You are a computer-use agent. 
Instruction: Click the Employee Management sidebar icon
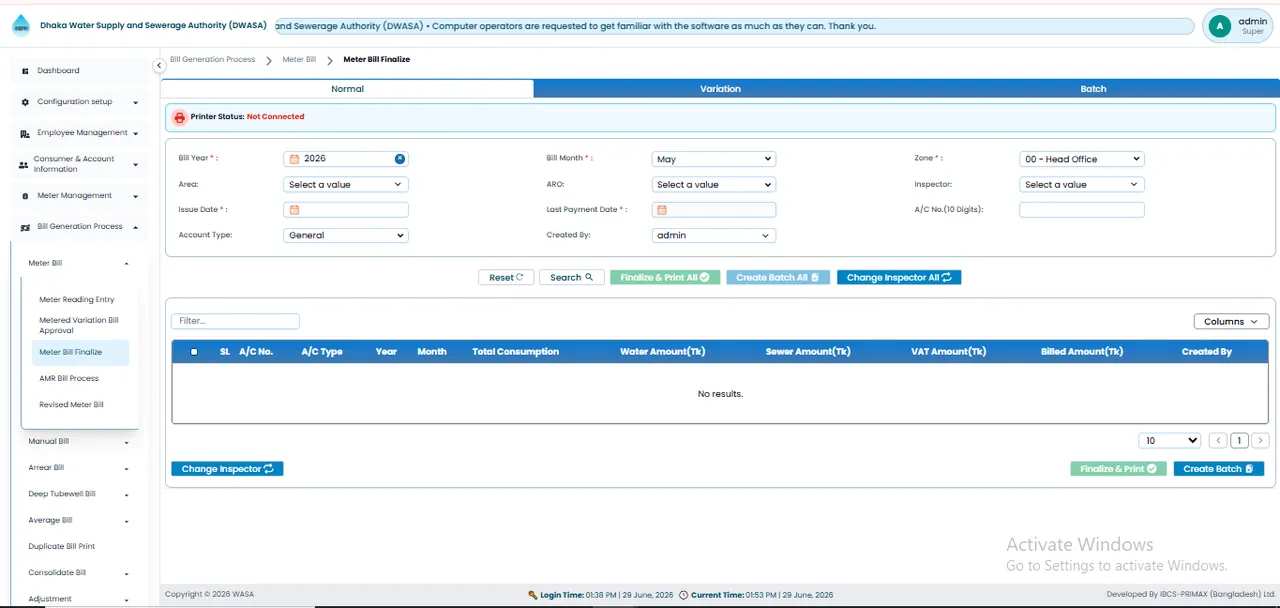point(25,133)
